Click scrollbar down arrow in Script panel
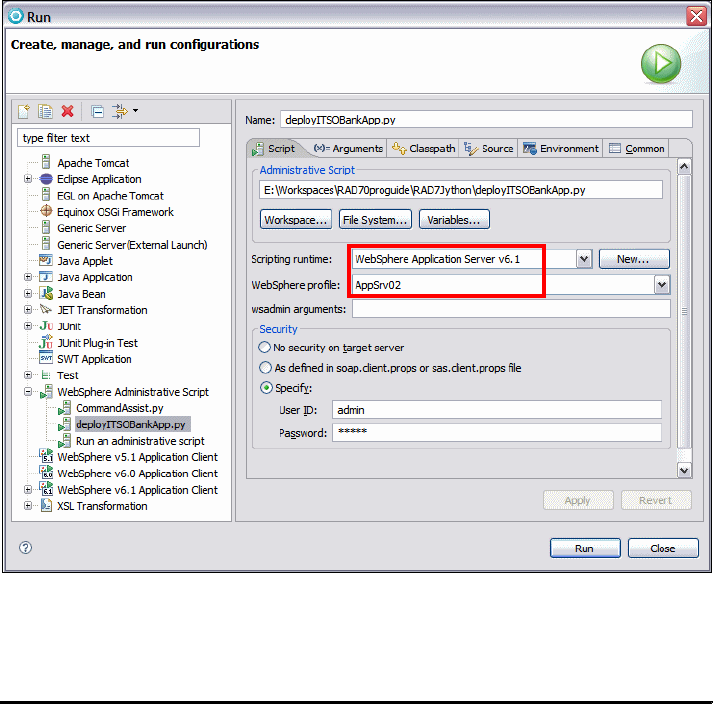713x704 pixels. pyautogui.click(x=684, y=470)
